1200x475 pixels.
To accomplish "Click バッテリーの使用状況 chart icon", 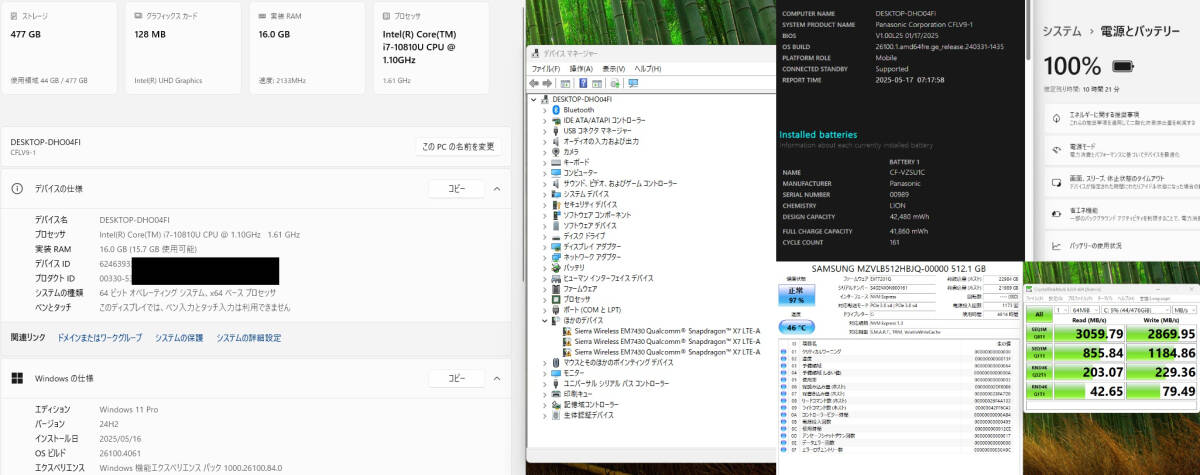I will [1058, 245].
